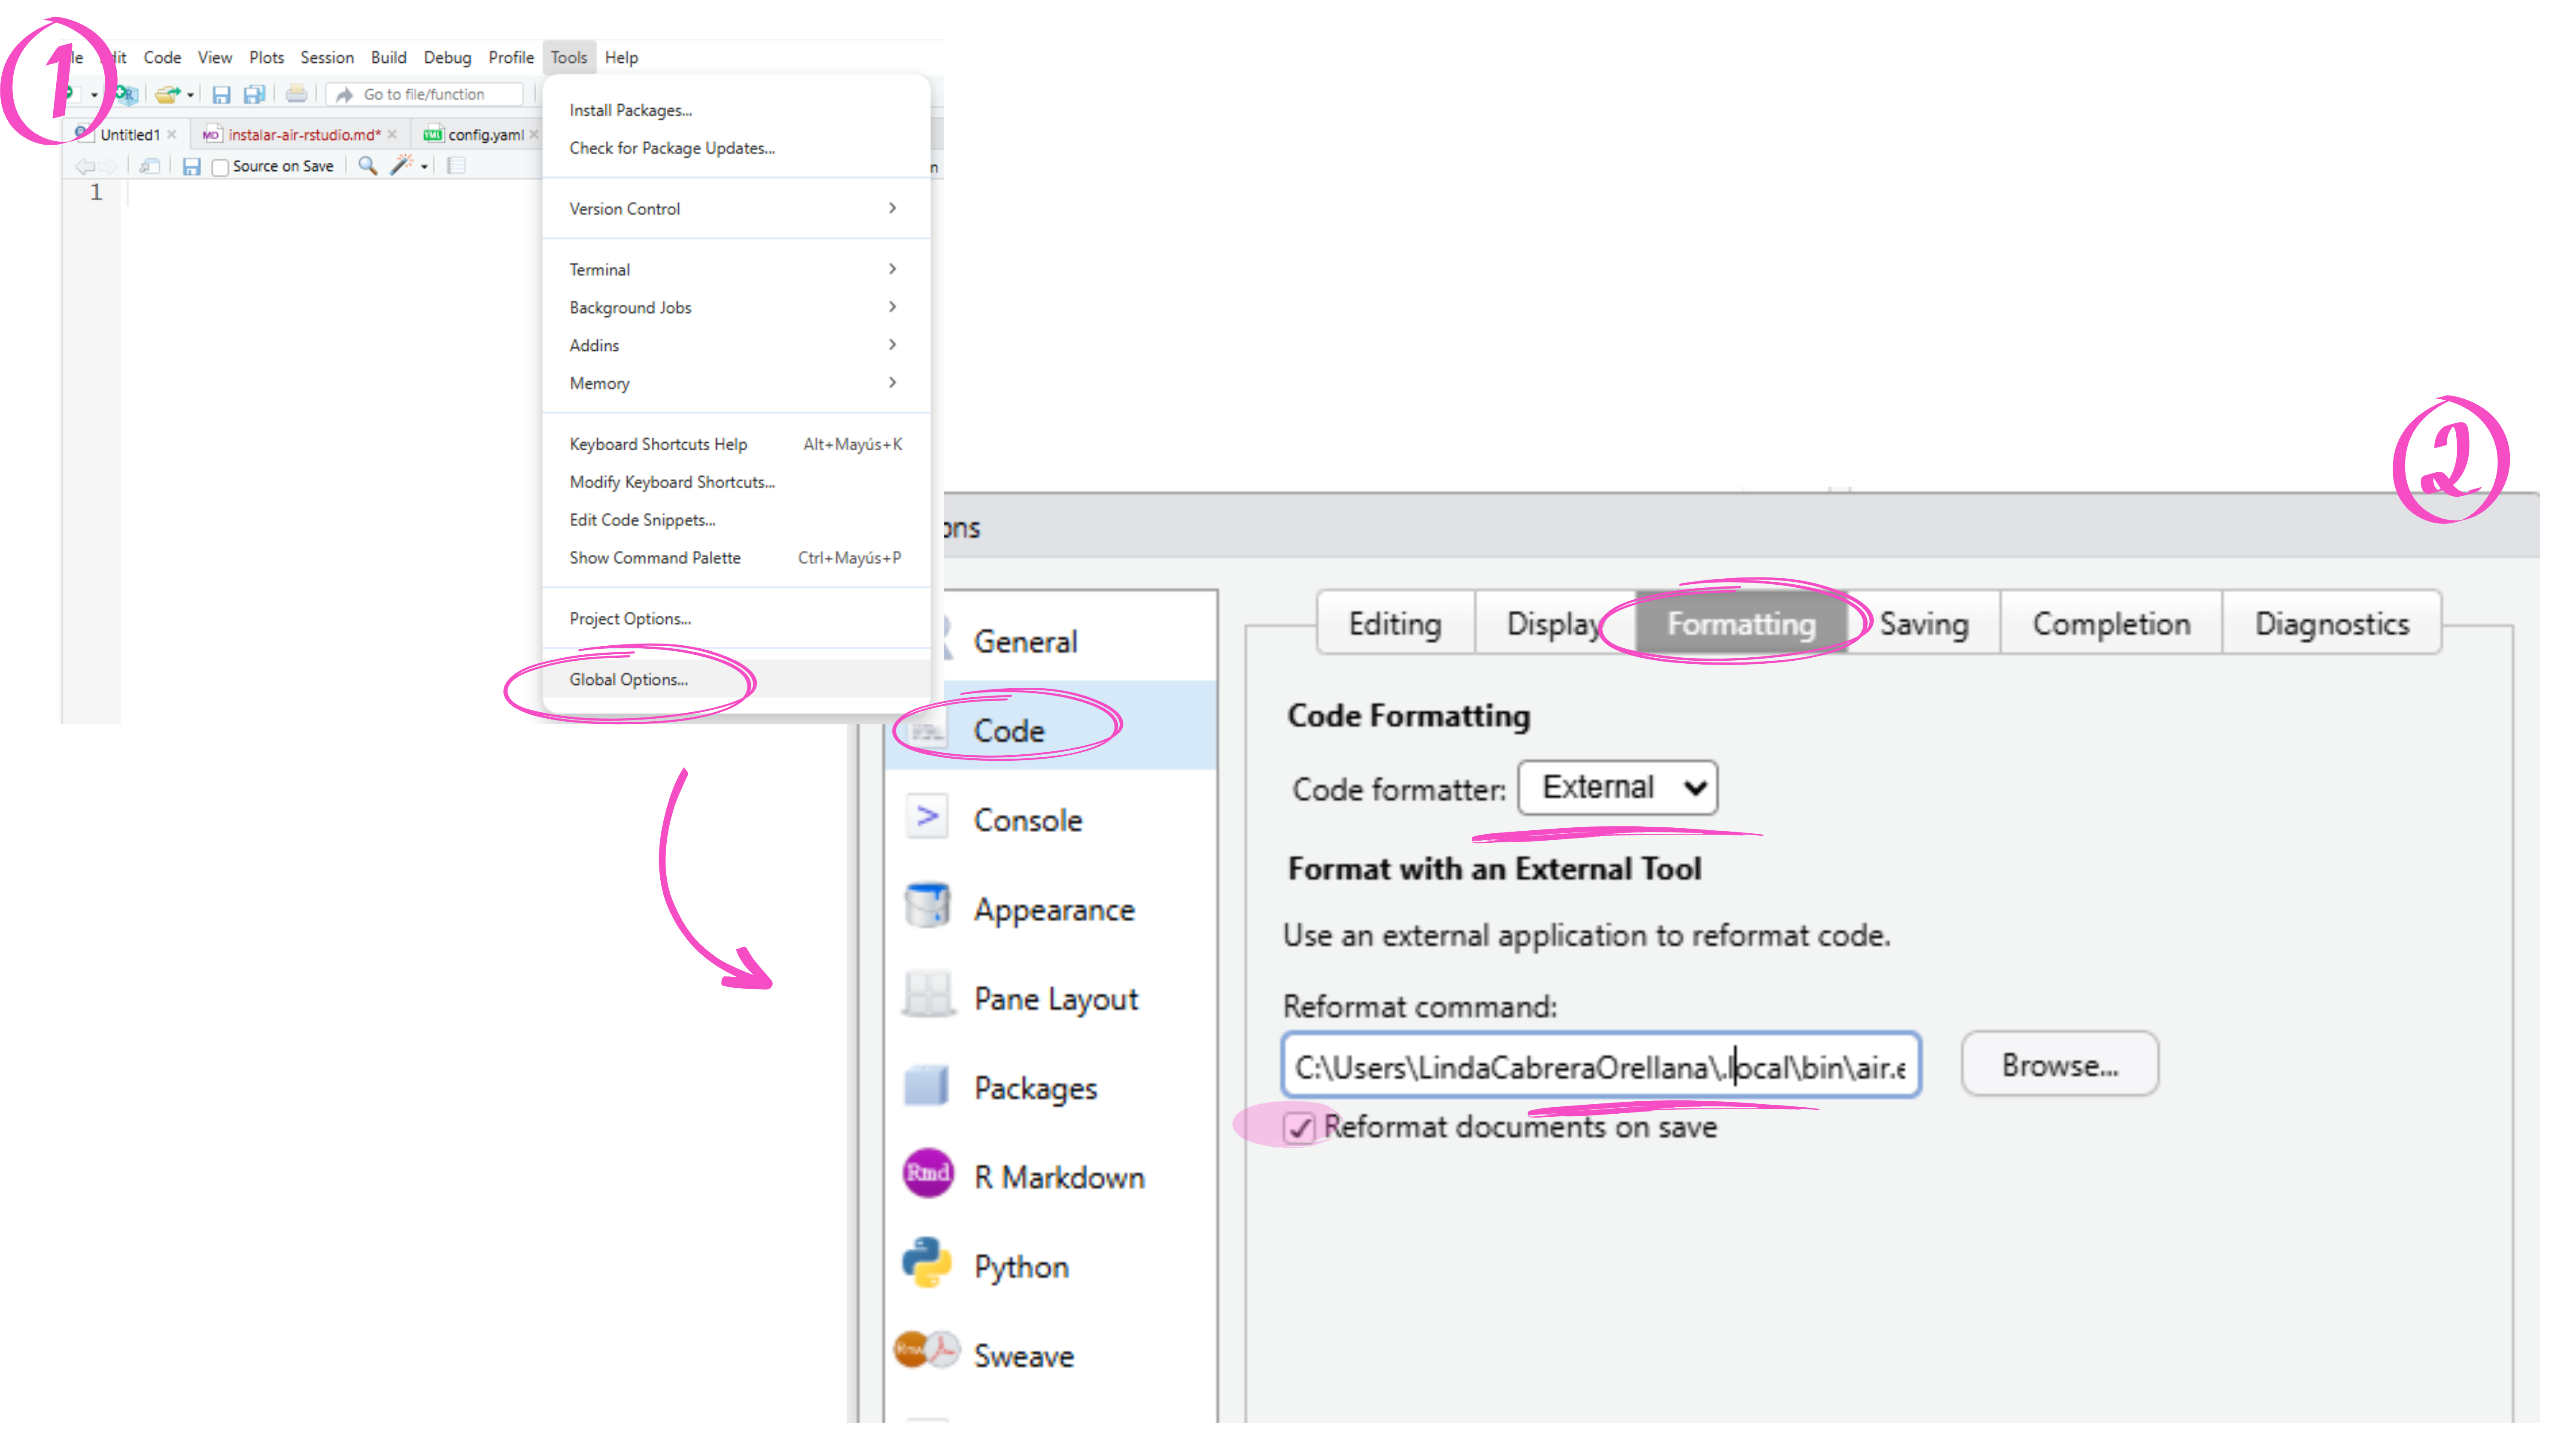Click the code tools magic wand icon

pos(402,165)
